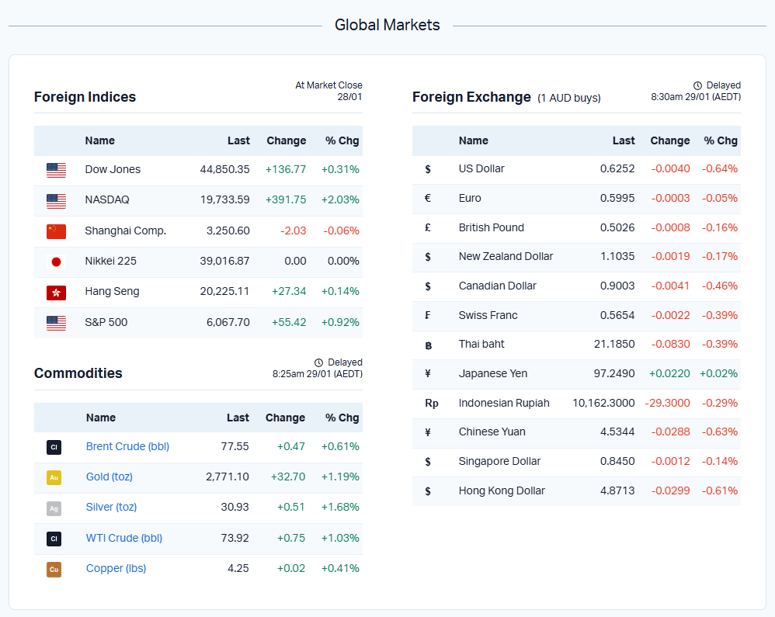775x617 pixels.
Task: Select the Swiss Franc name
Action: coord(488,315)
